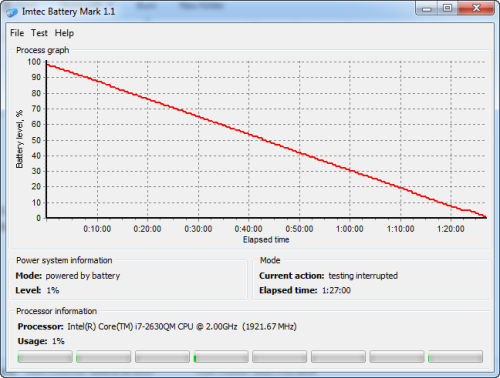The height and width of the screenshot is (378, 500).
Task: Click the 1:10:00 tick label
Action: (400, 229)
